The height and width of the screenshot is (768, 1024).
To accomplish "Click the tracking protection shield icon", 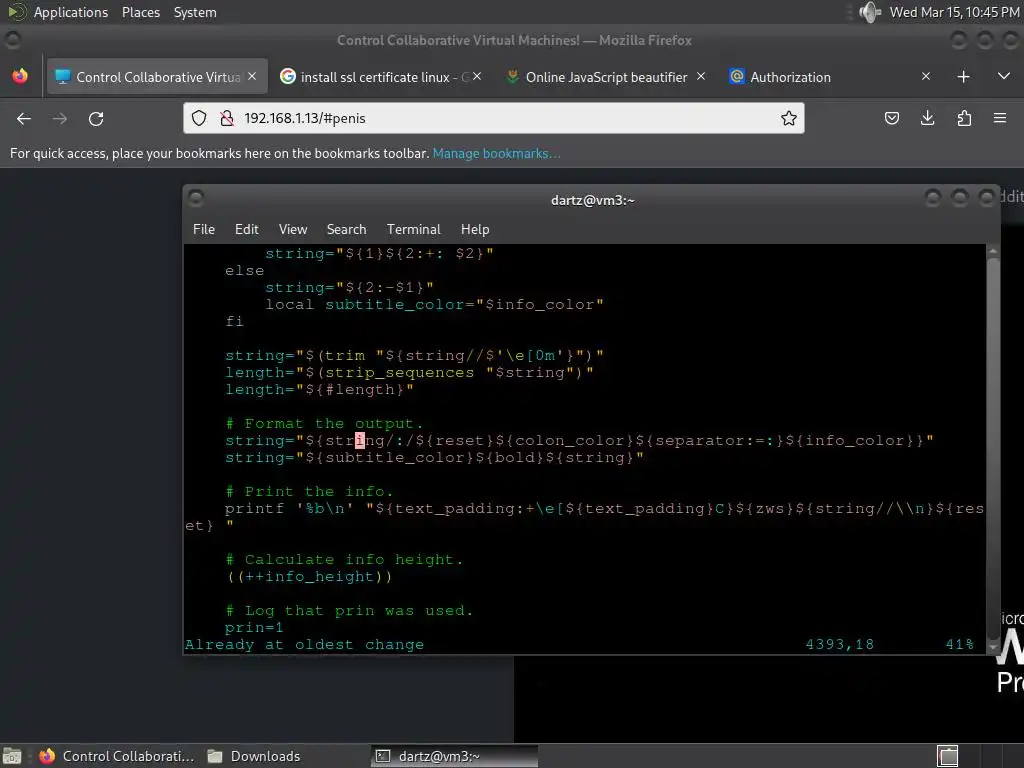I will [199, 118].
